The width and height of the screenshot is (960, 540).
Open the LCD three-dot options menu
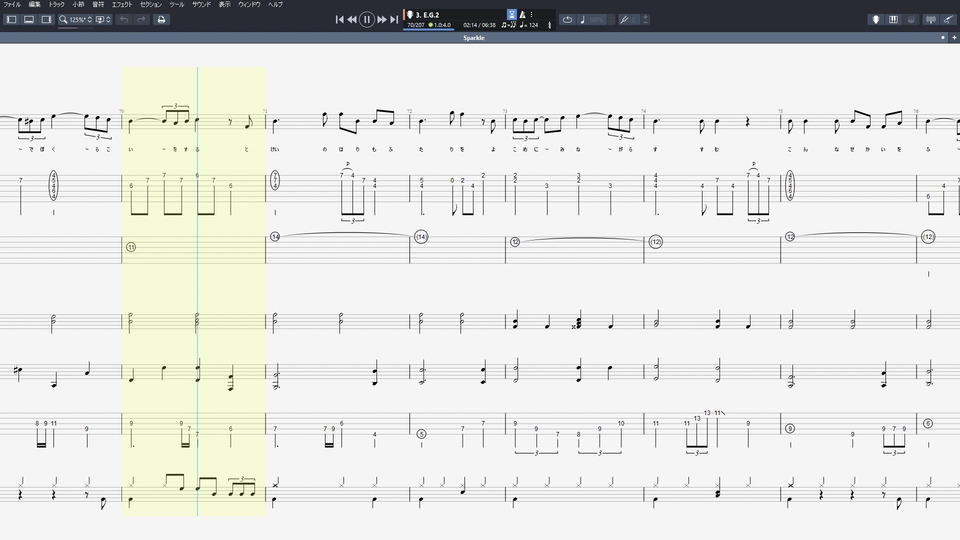[531, 14]
